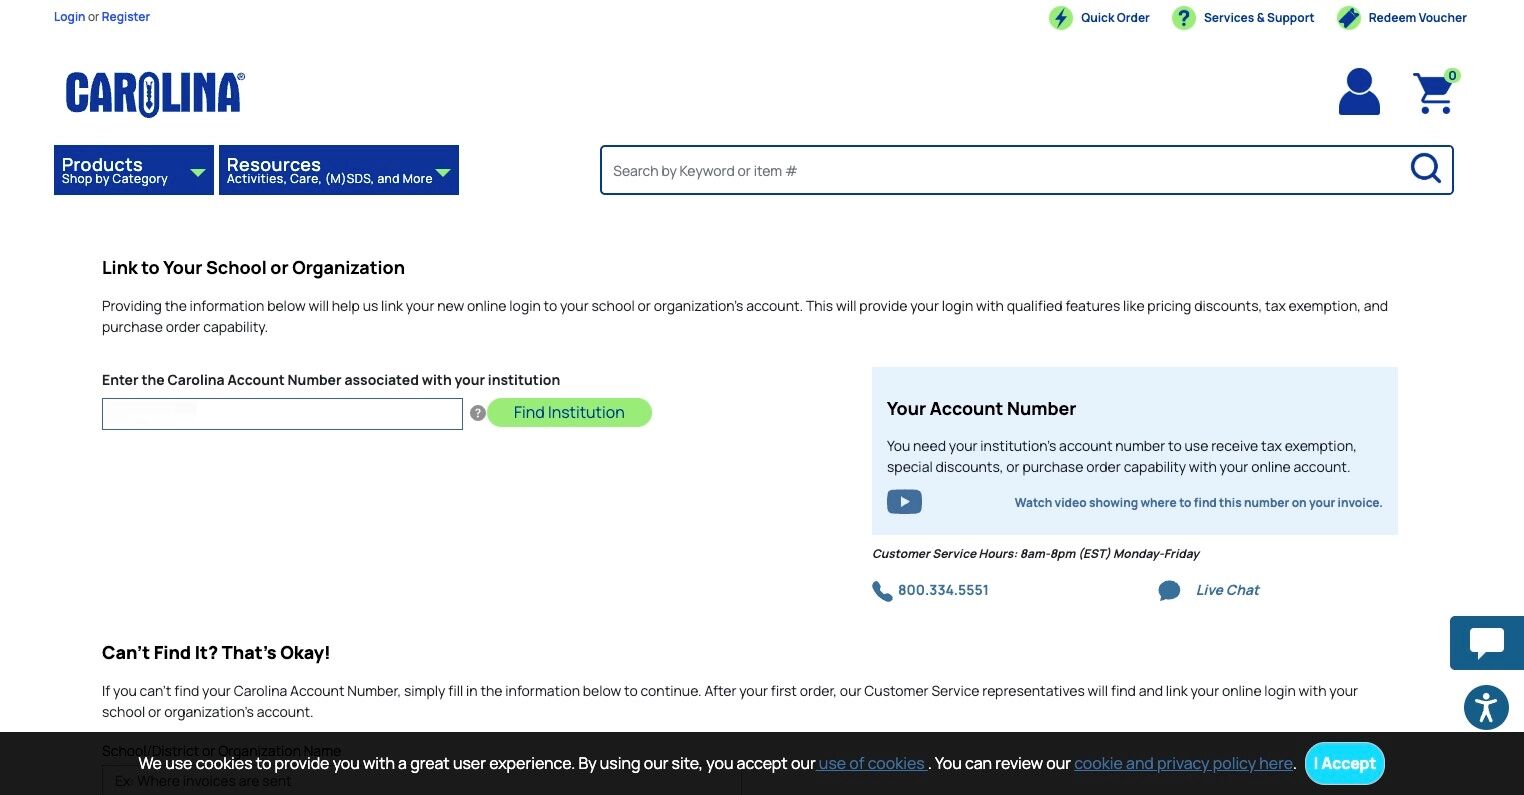This screenshot has height=795, width=1524.
Task: Open the user account profile icon
Action: pyautogui.click(x=1359, y=92)
